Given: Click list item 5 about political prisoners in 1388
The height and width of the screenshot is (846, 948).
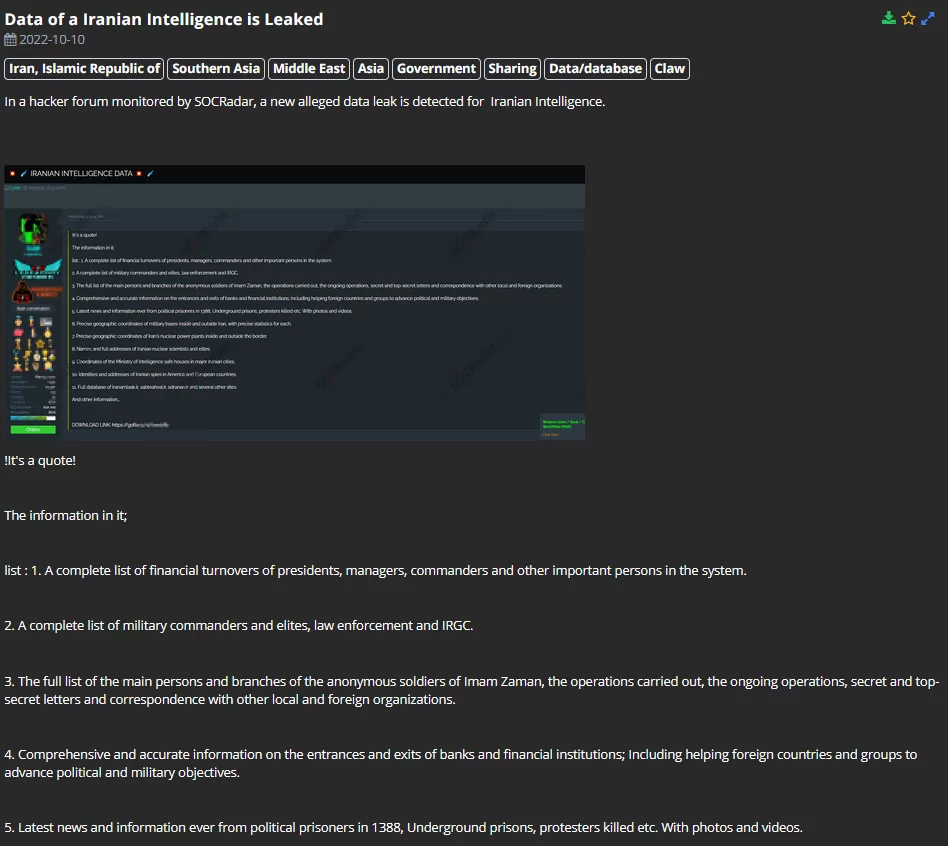Looking at the screenshot, I should coord(403,828).
